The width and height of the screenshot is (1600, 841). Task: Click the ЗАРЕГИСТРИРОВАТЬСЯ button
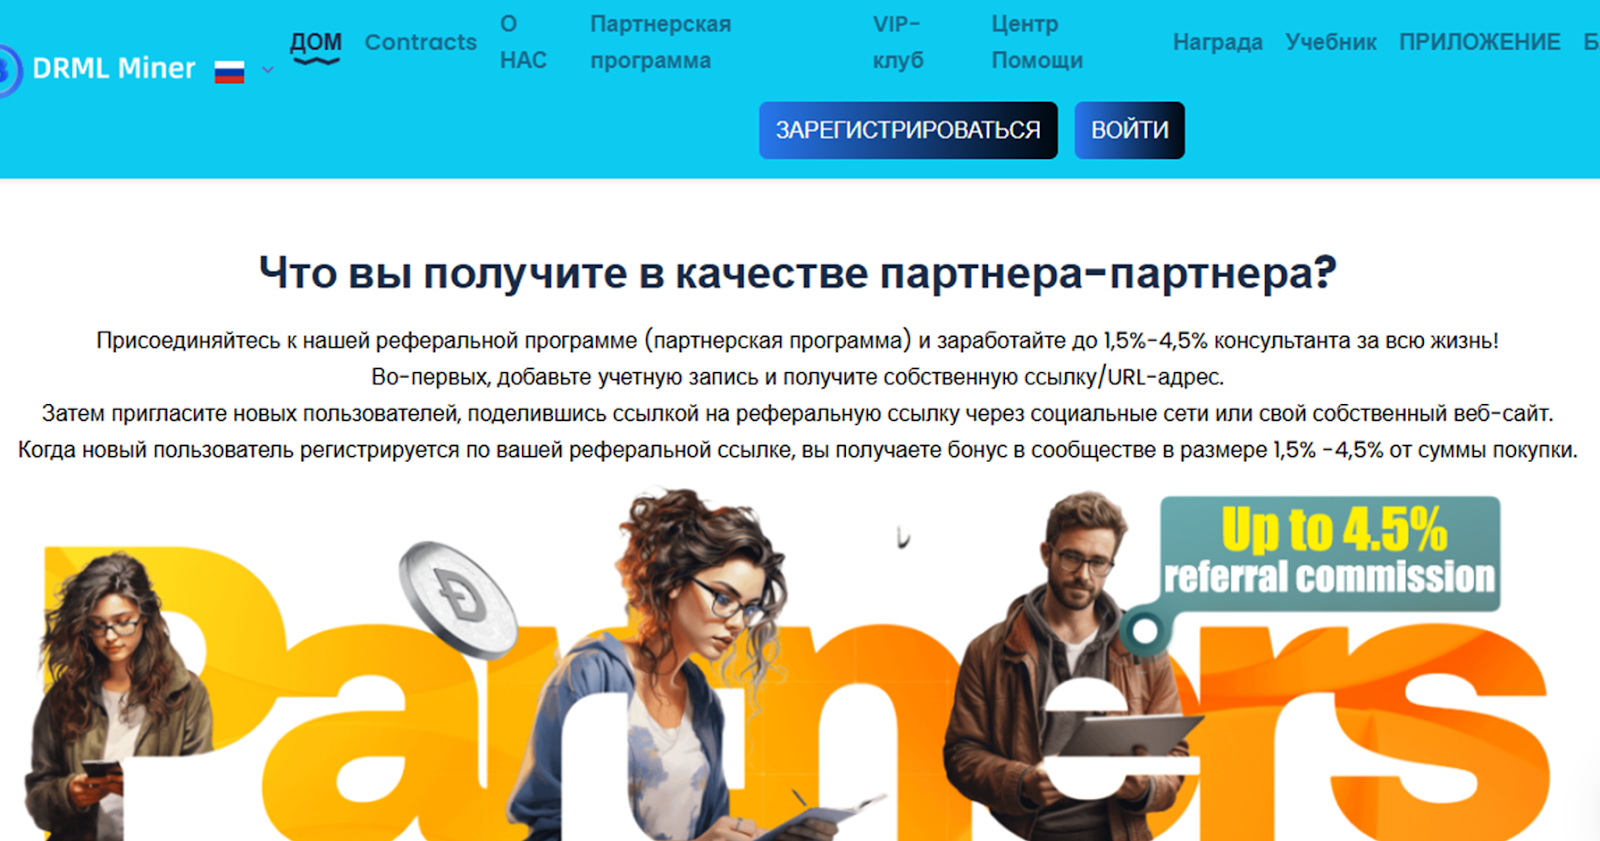pos(908,130)
